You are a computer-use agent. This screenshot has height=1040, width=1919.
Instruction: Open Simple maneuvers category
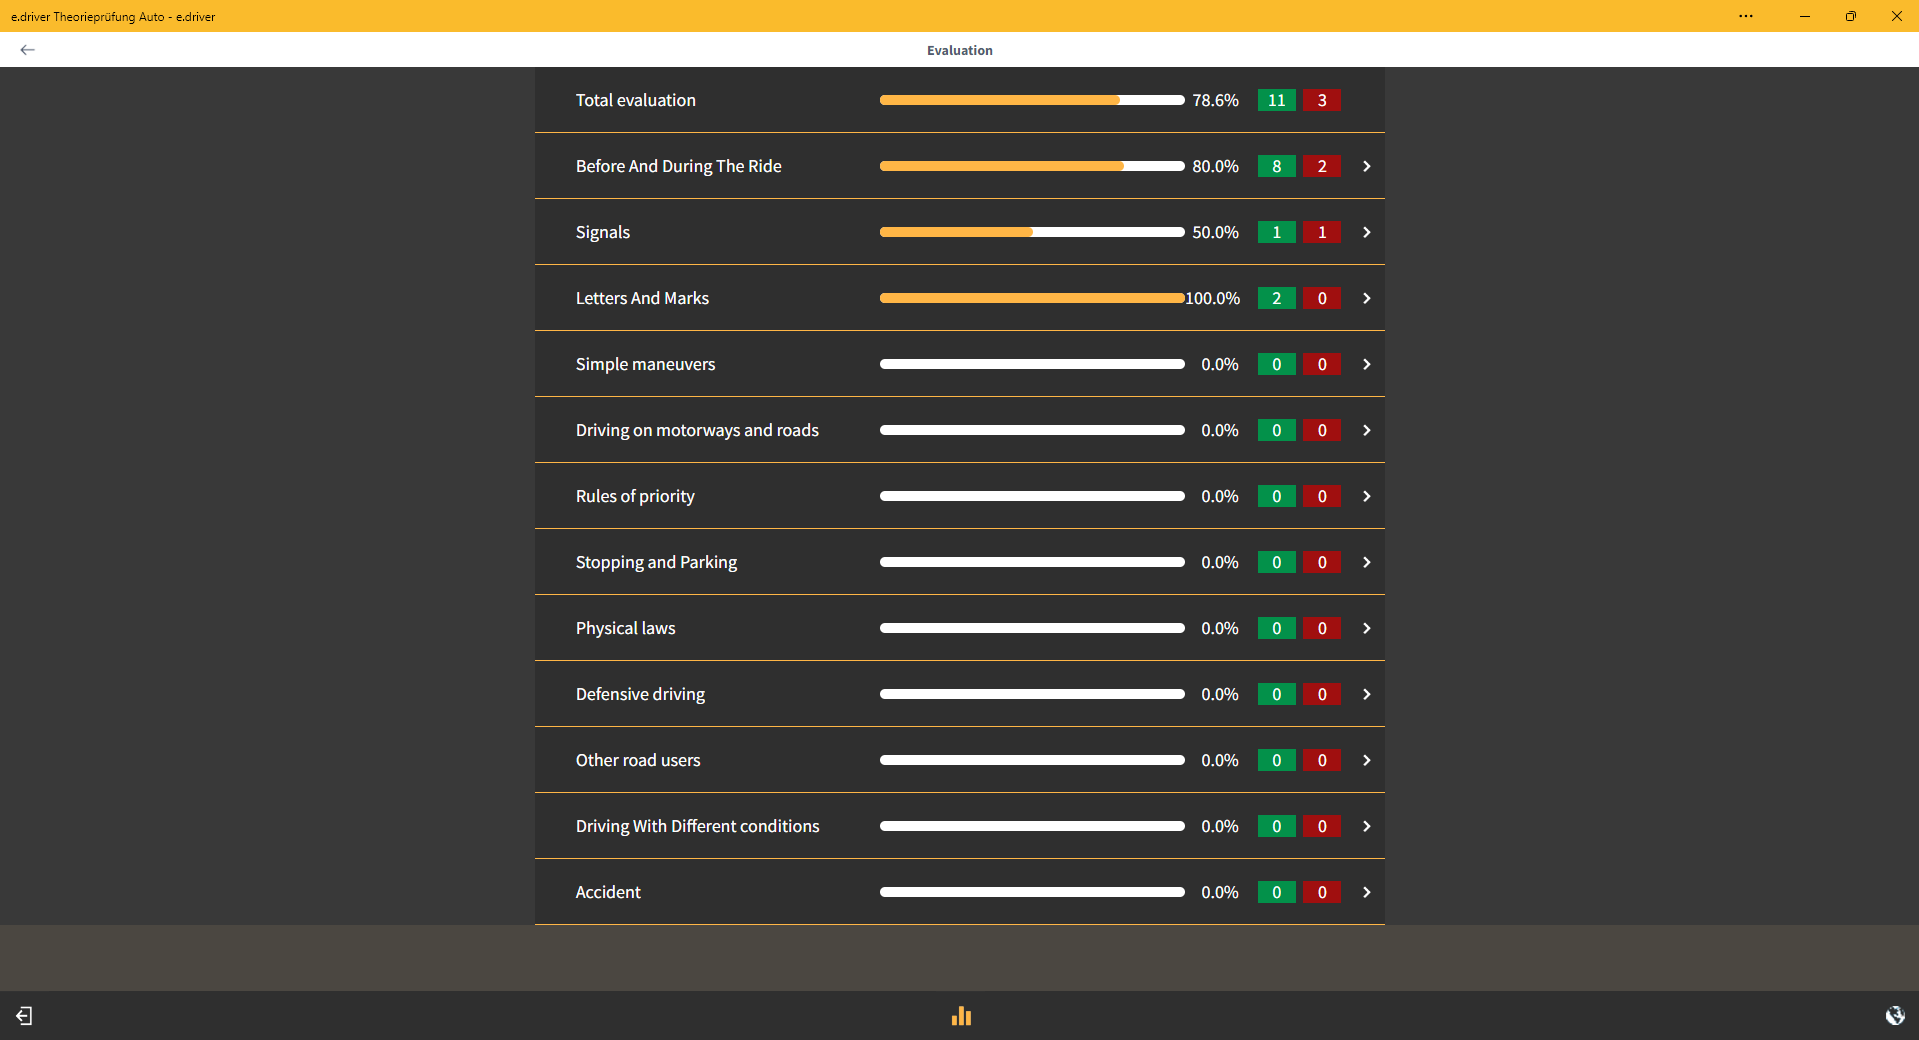645,364
